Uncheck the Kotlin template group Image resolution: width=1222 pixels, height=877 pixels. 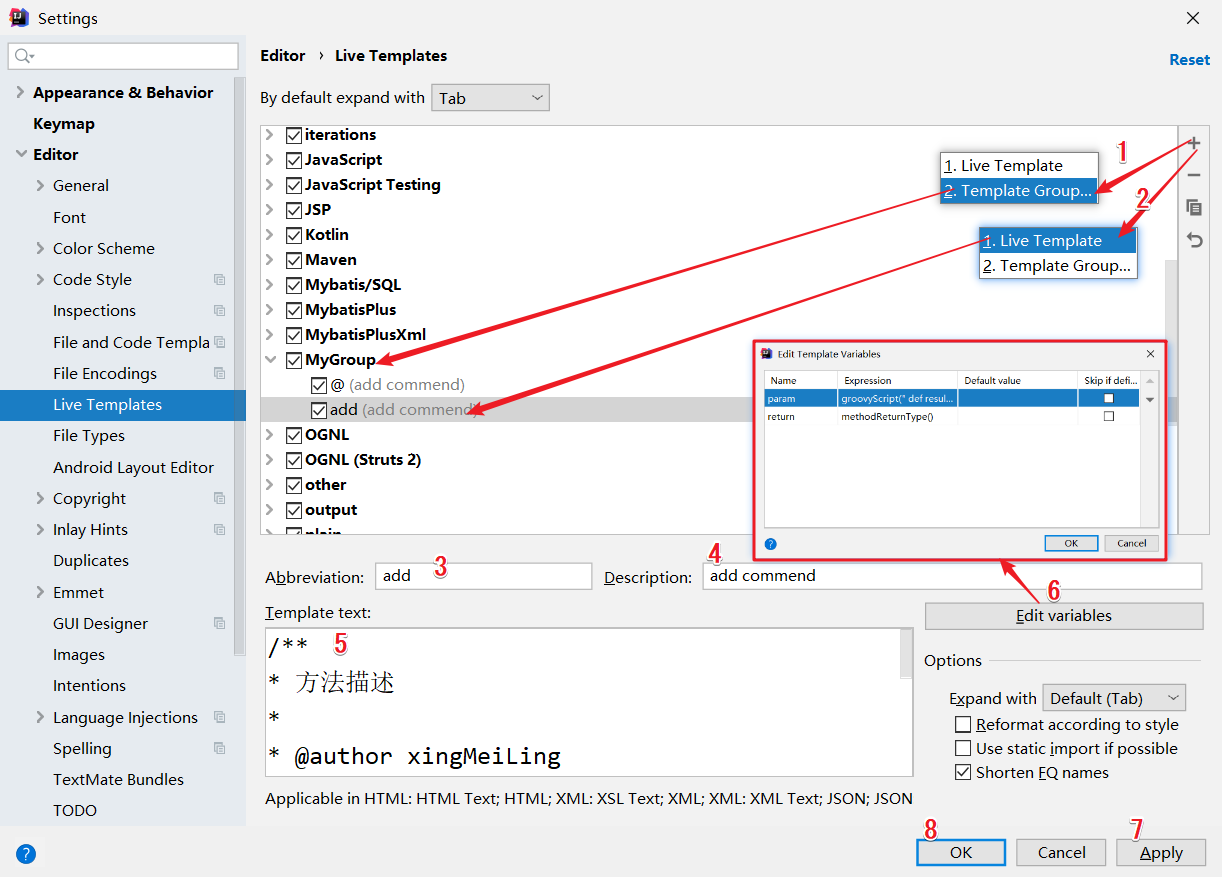pos(294,235)
